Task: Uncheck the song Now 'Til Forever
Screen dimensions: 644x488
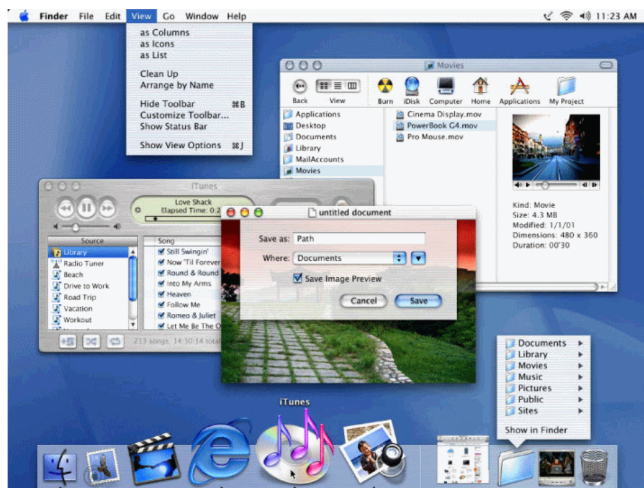Action: coord(161,262)
